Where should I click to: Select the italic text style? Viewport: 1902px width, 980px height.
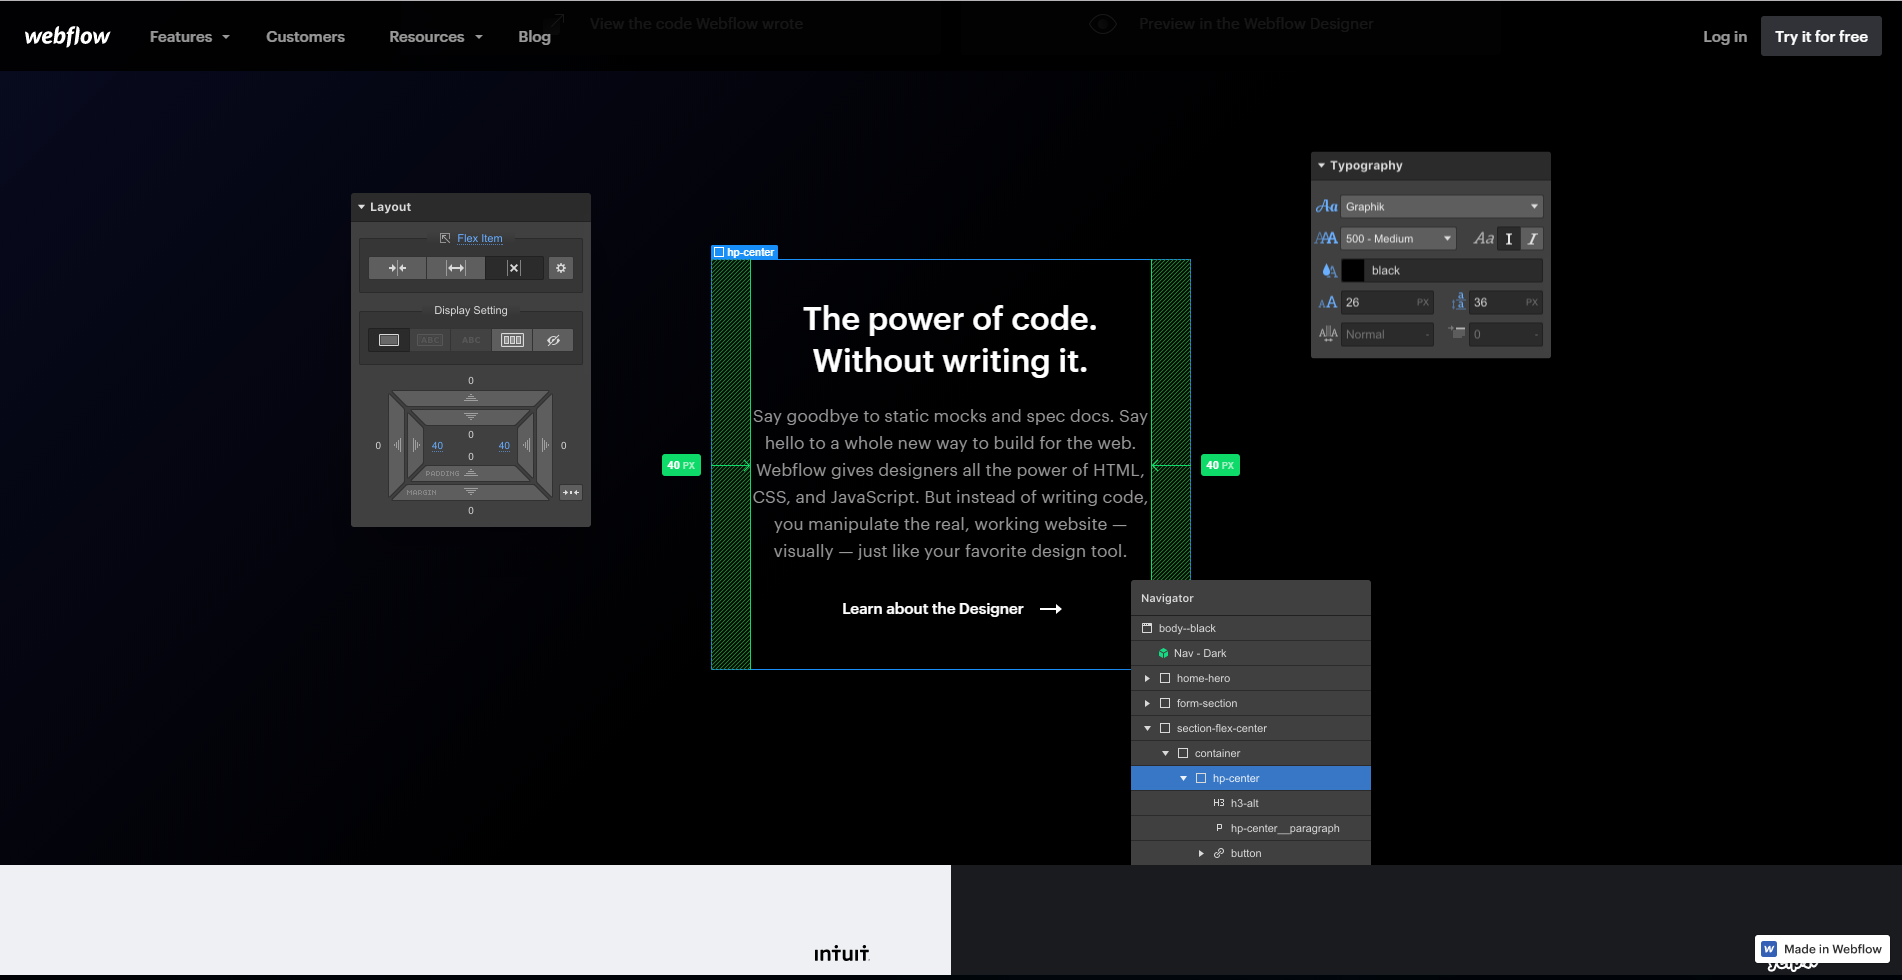tap(1532, 239)
